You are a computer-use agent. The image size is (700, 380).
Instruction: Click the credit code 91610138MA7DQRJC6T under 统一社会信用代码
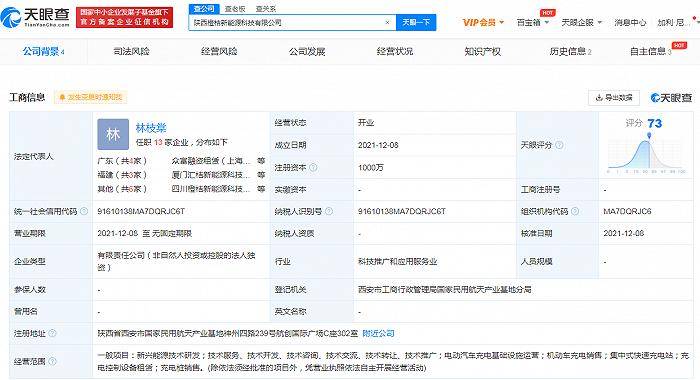tap(141, 211)
